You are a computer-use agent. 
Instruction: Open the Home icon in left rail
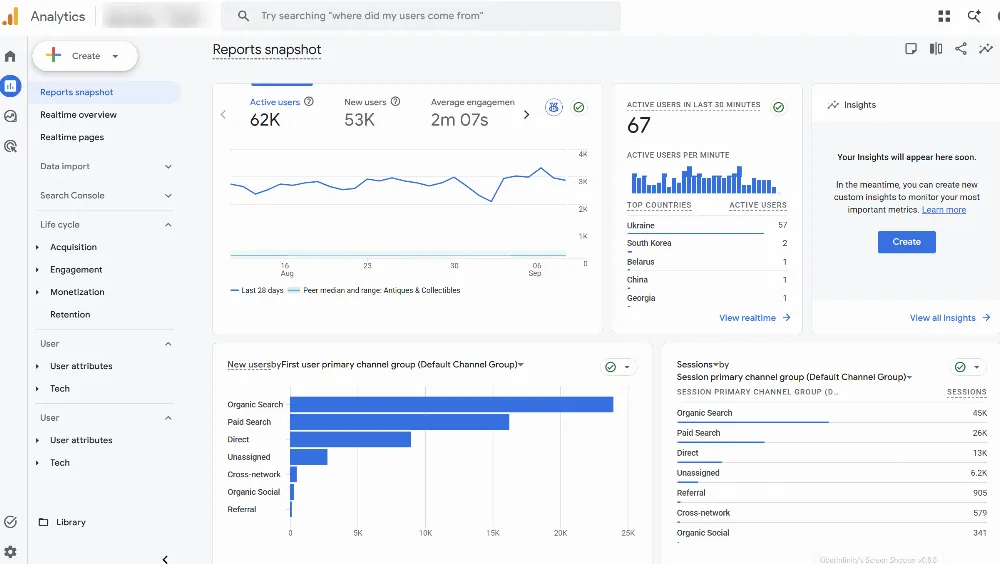point(10,56)
